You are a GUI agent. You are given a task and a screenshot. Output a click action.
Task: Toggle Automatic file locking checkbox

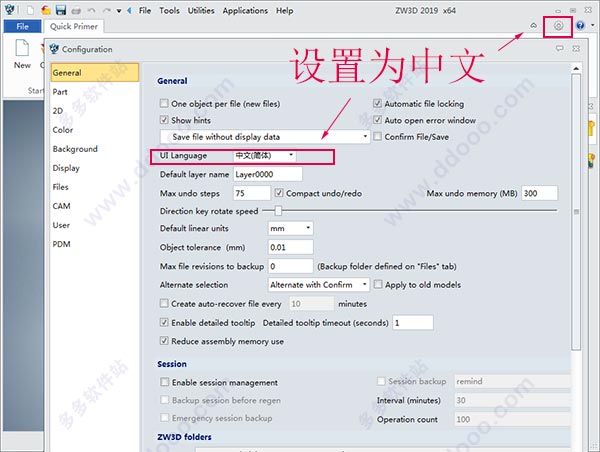tap(377, 103)
